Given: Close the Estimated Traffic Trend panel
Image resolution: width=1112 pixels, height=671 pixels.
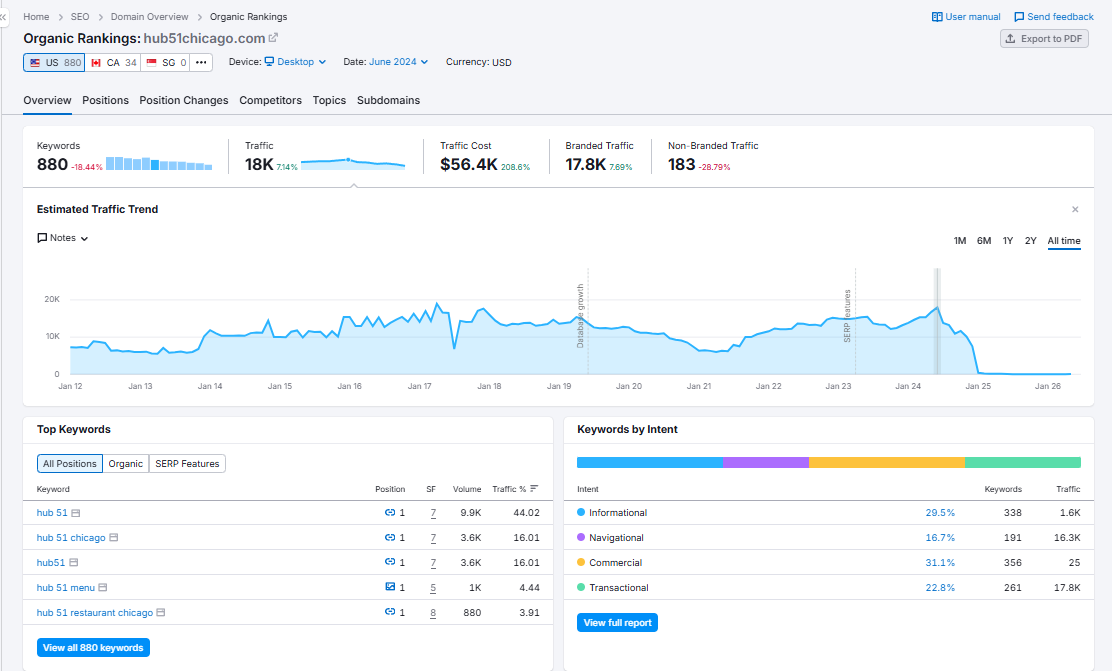Looking at the screenshot, I should [x=1075, y=209].
